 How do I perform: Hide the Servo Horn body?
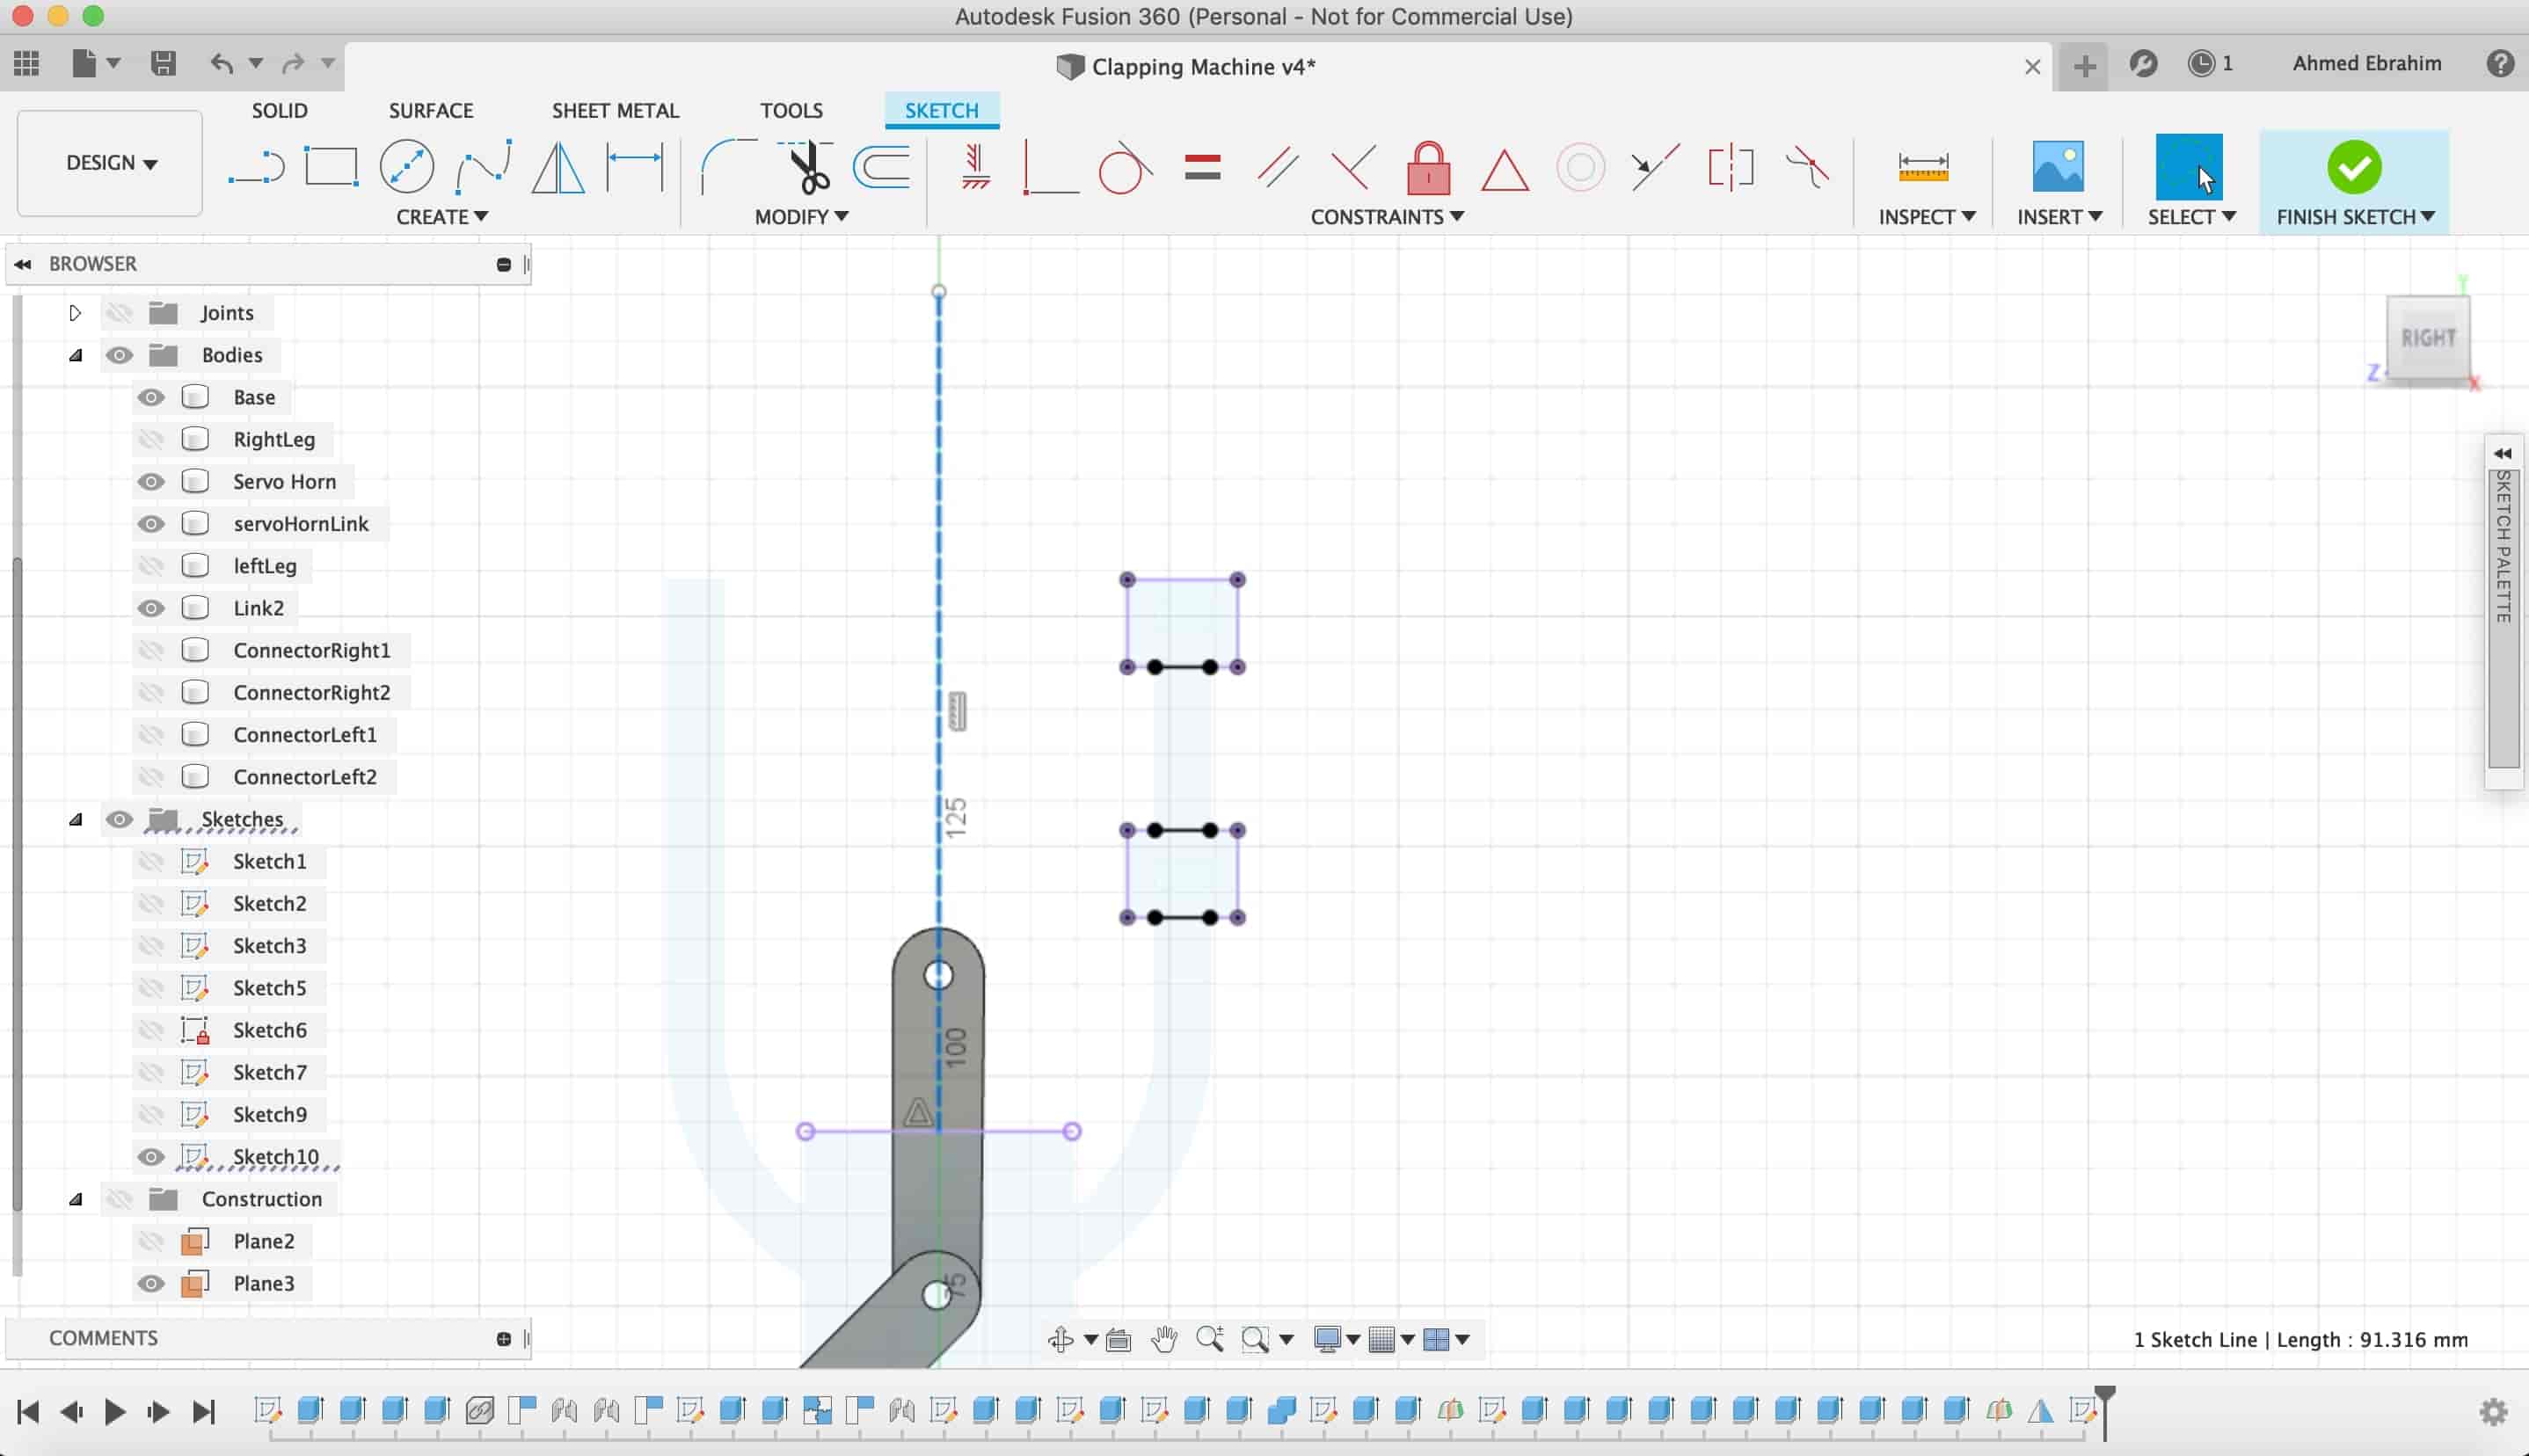point(150,481)
